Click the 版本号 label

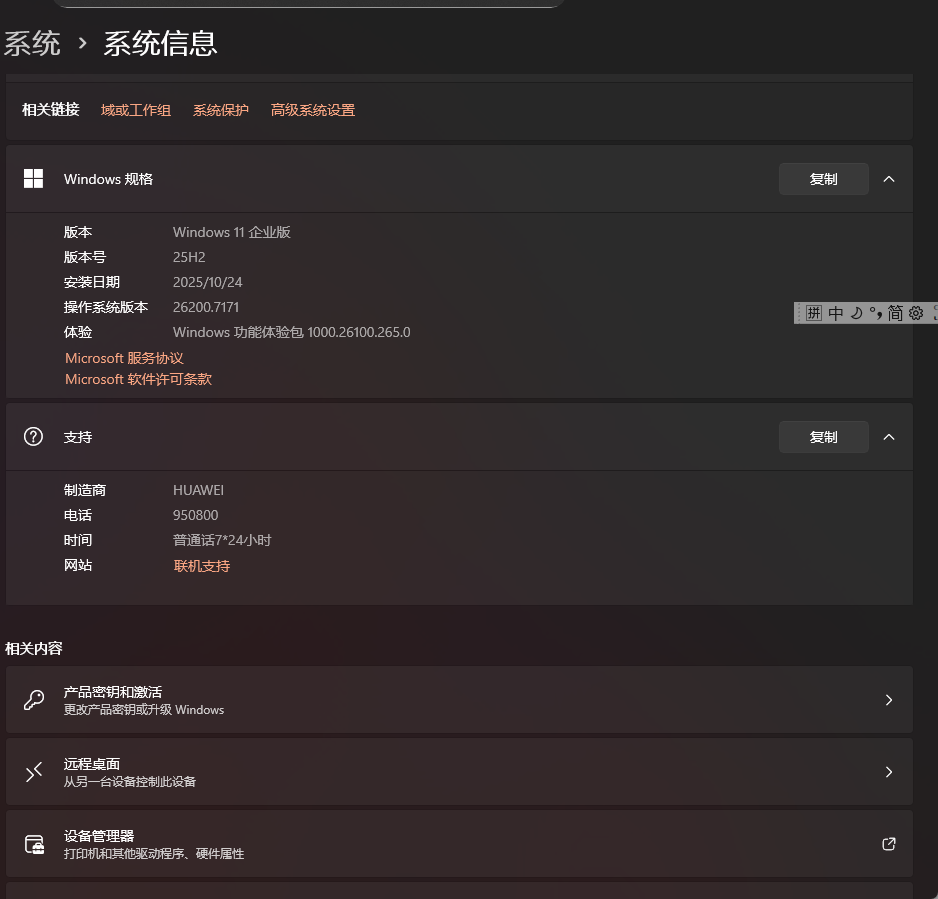coord(85,257)
